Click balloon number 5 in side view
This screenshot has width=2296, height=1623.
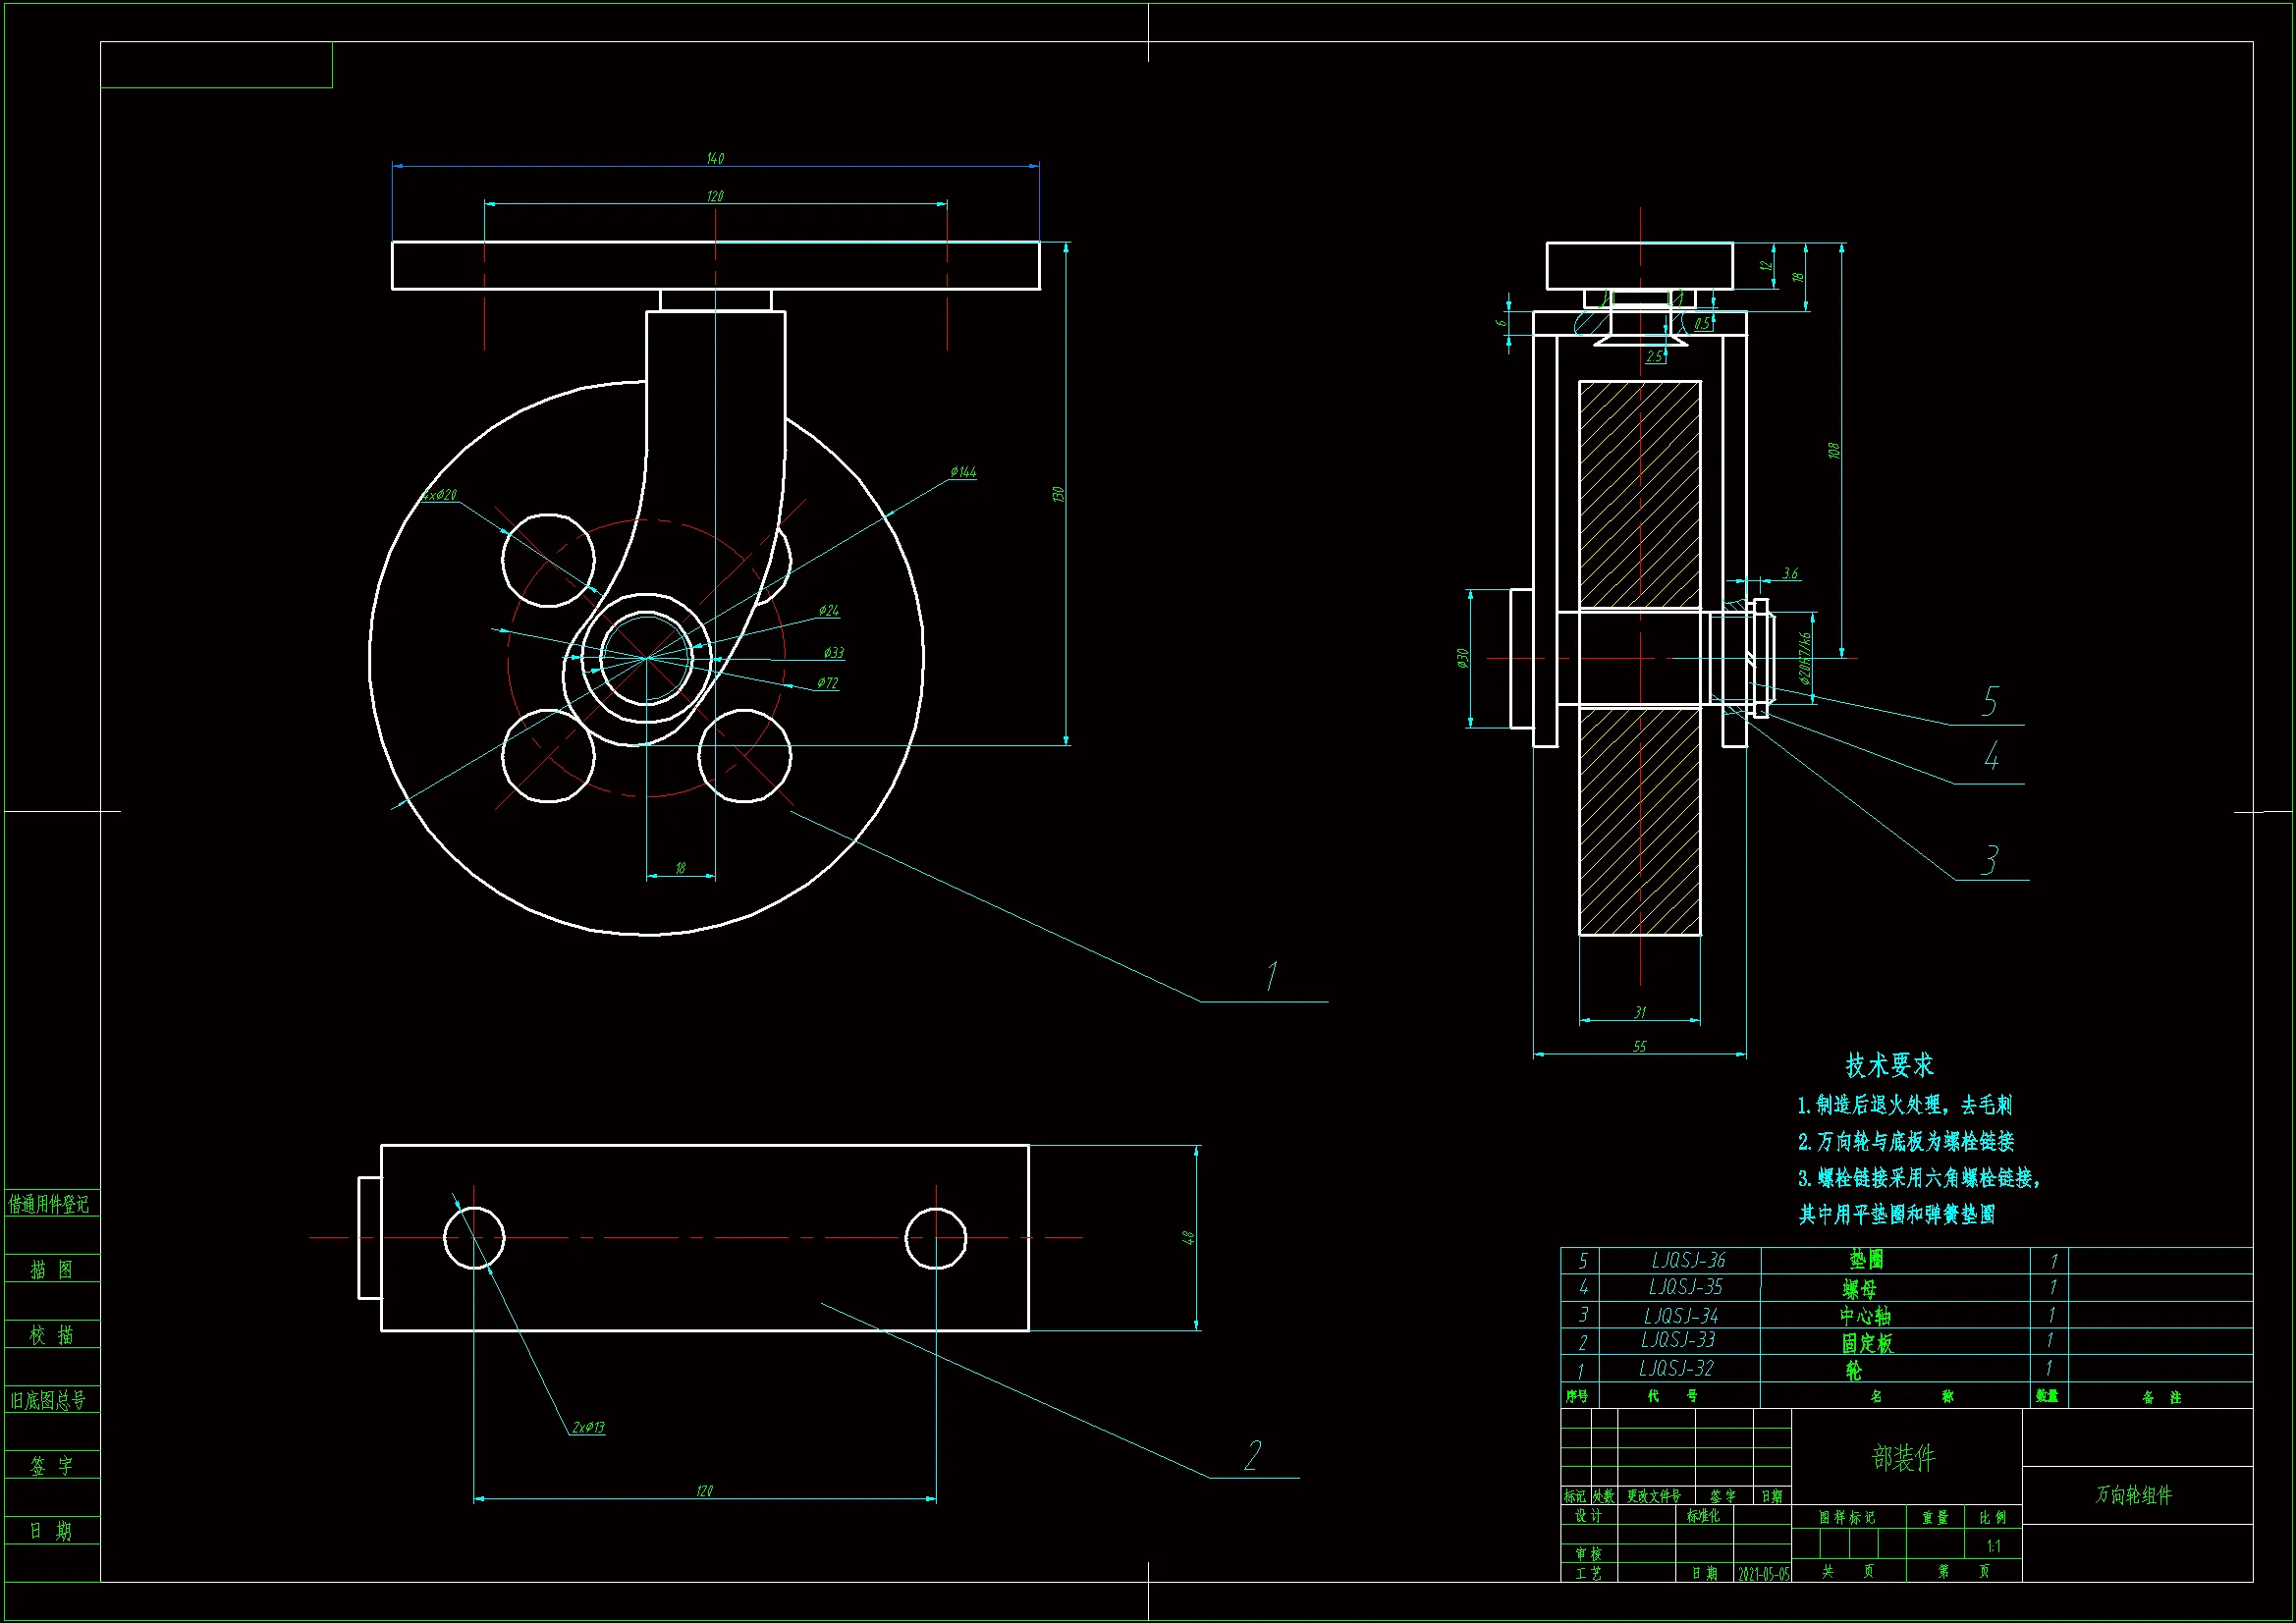point(1990,702)
